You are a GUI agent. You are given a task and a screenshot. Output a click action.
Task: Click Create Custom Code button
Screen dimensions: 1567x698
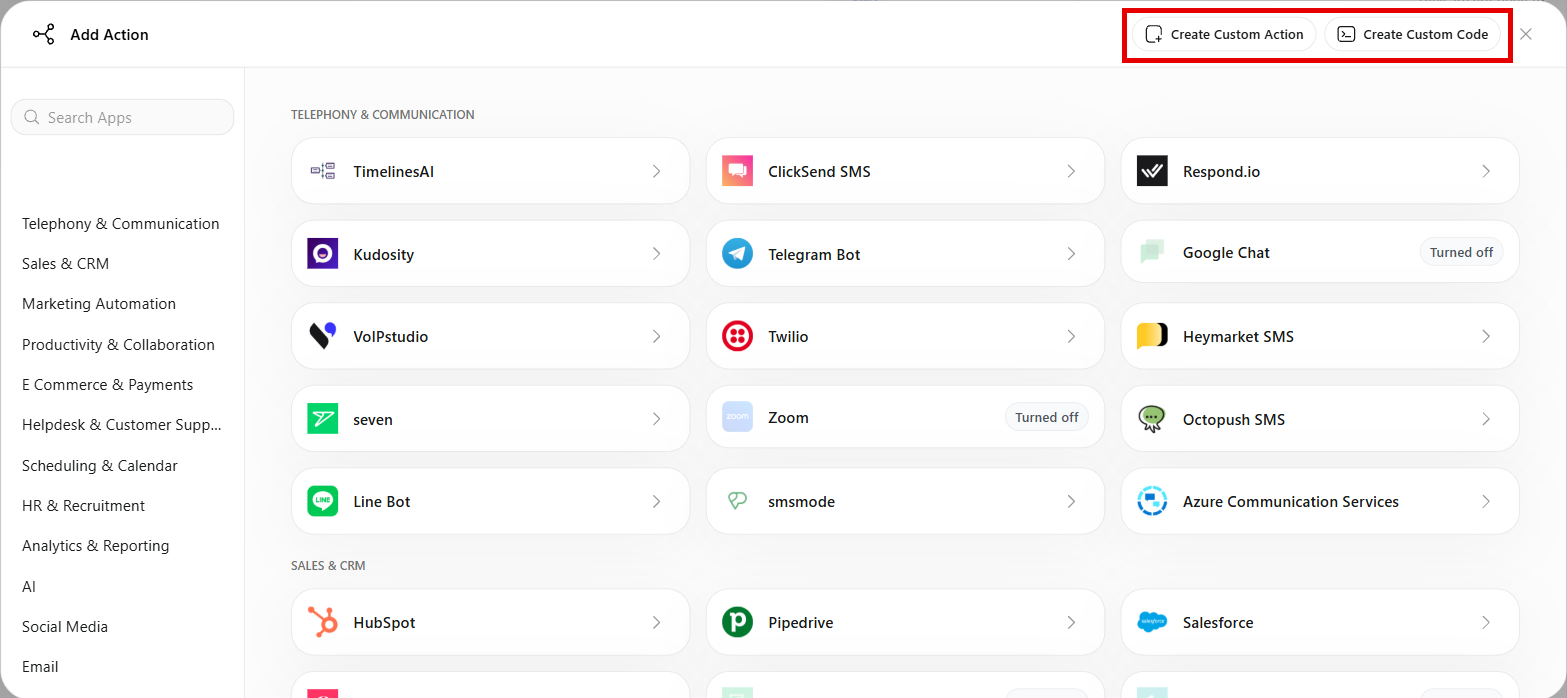coord(1412,34)
